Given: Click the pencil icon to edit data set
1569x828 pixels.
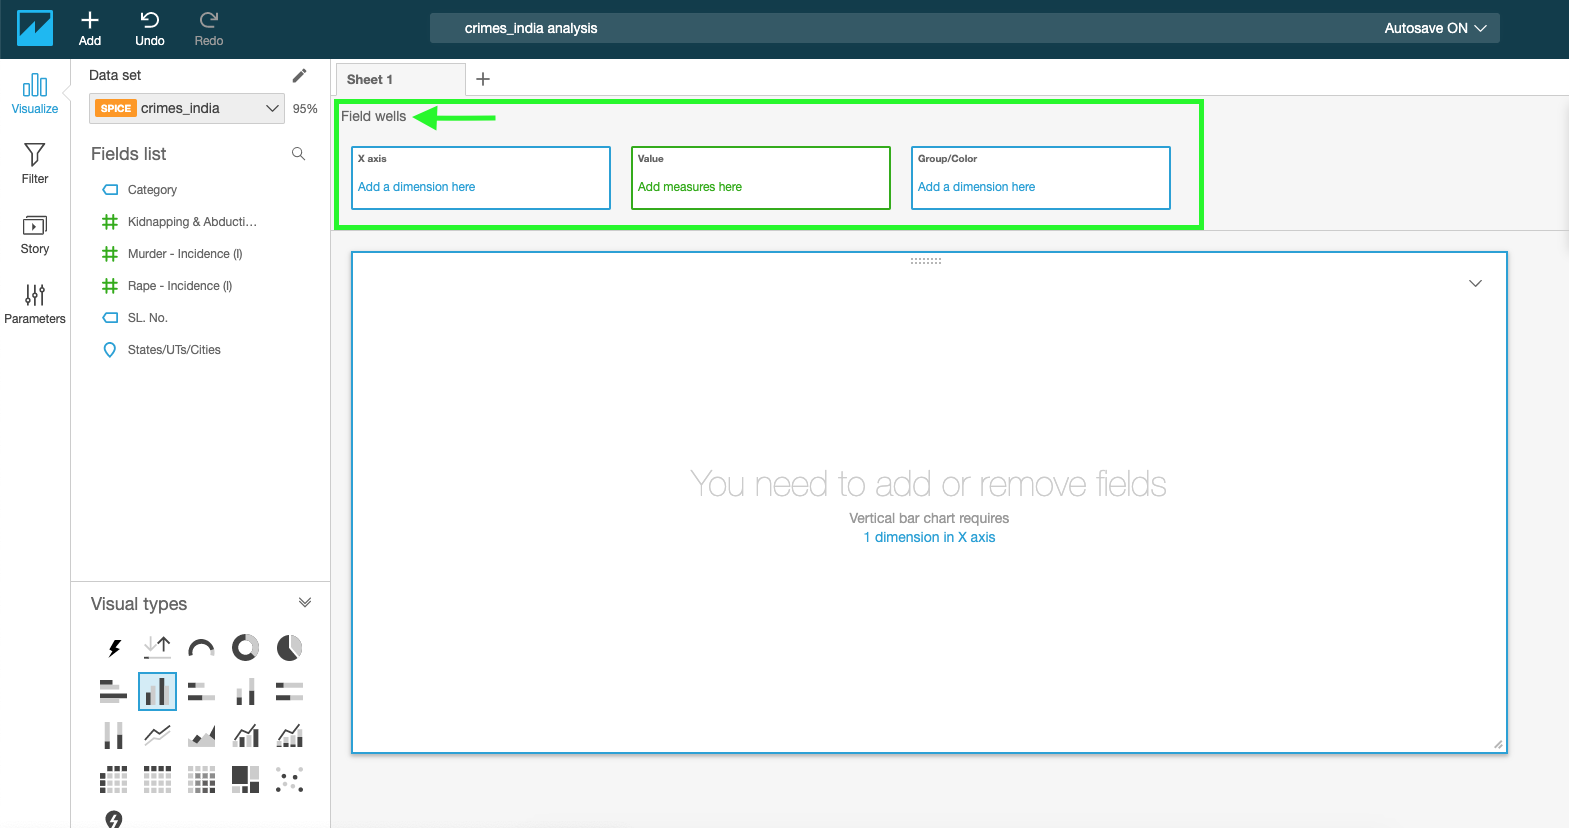Looking at the screenshot, I should coord(299,76).
